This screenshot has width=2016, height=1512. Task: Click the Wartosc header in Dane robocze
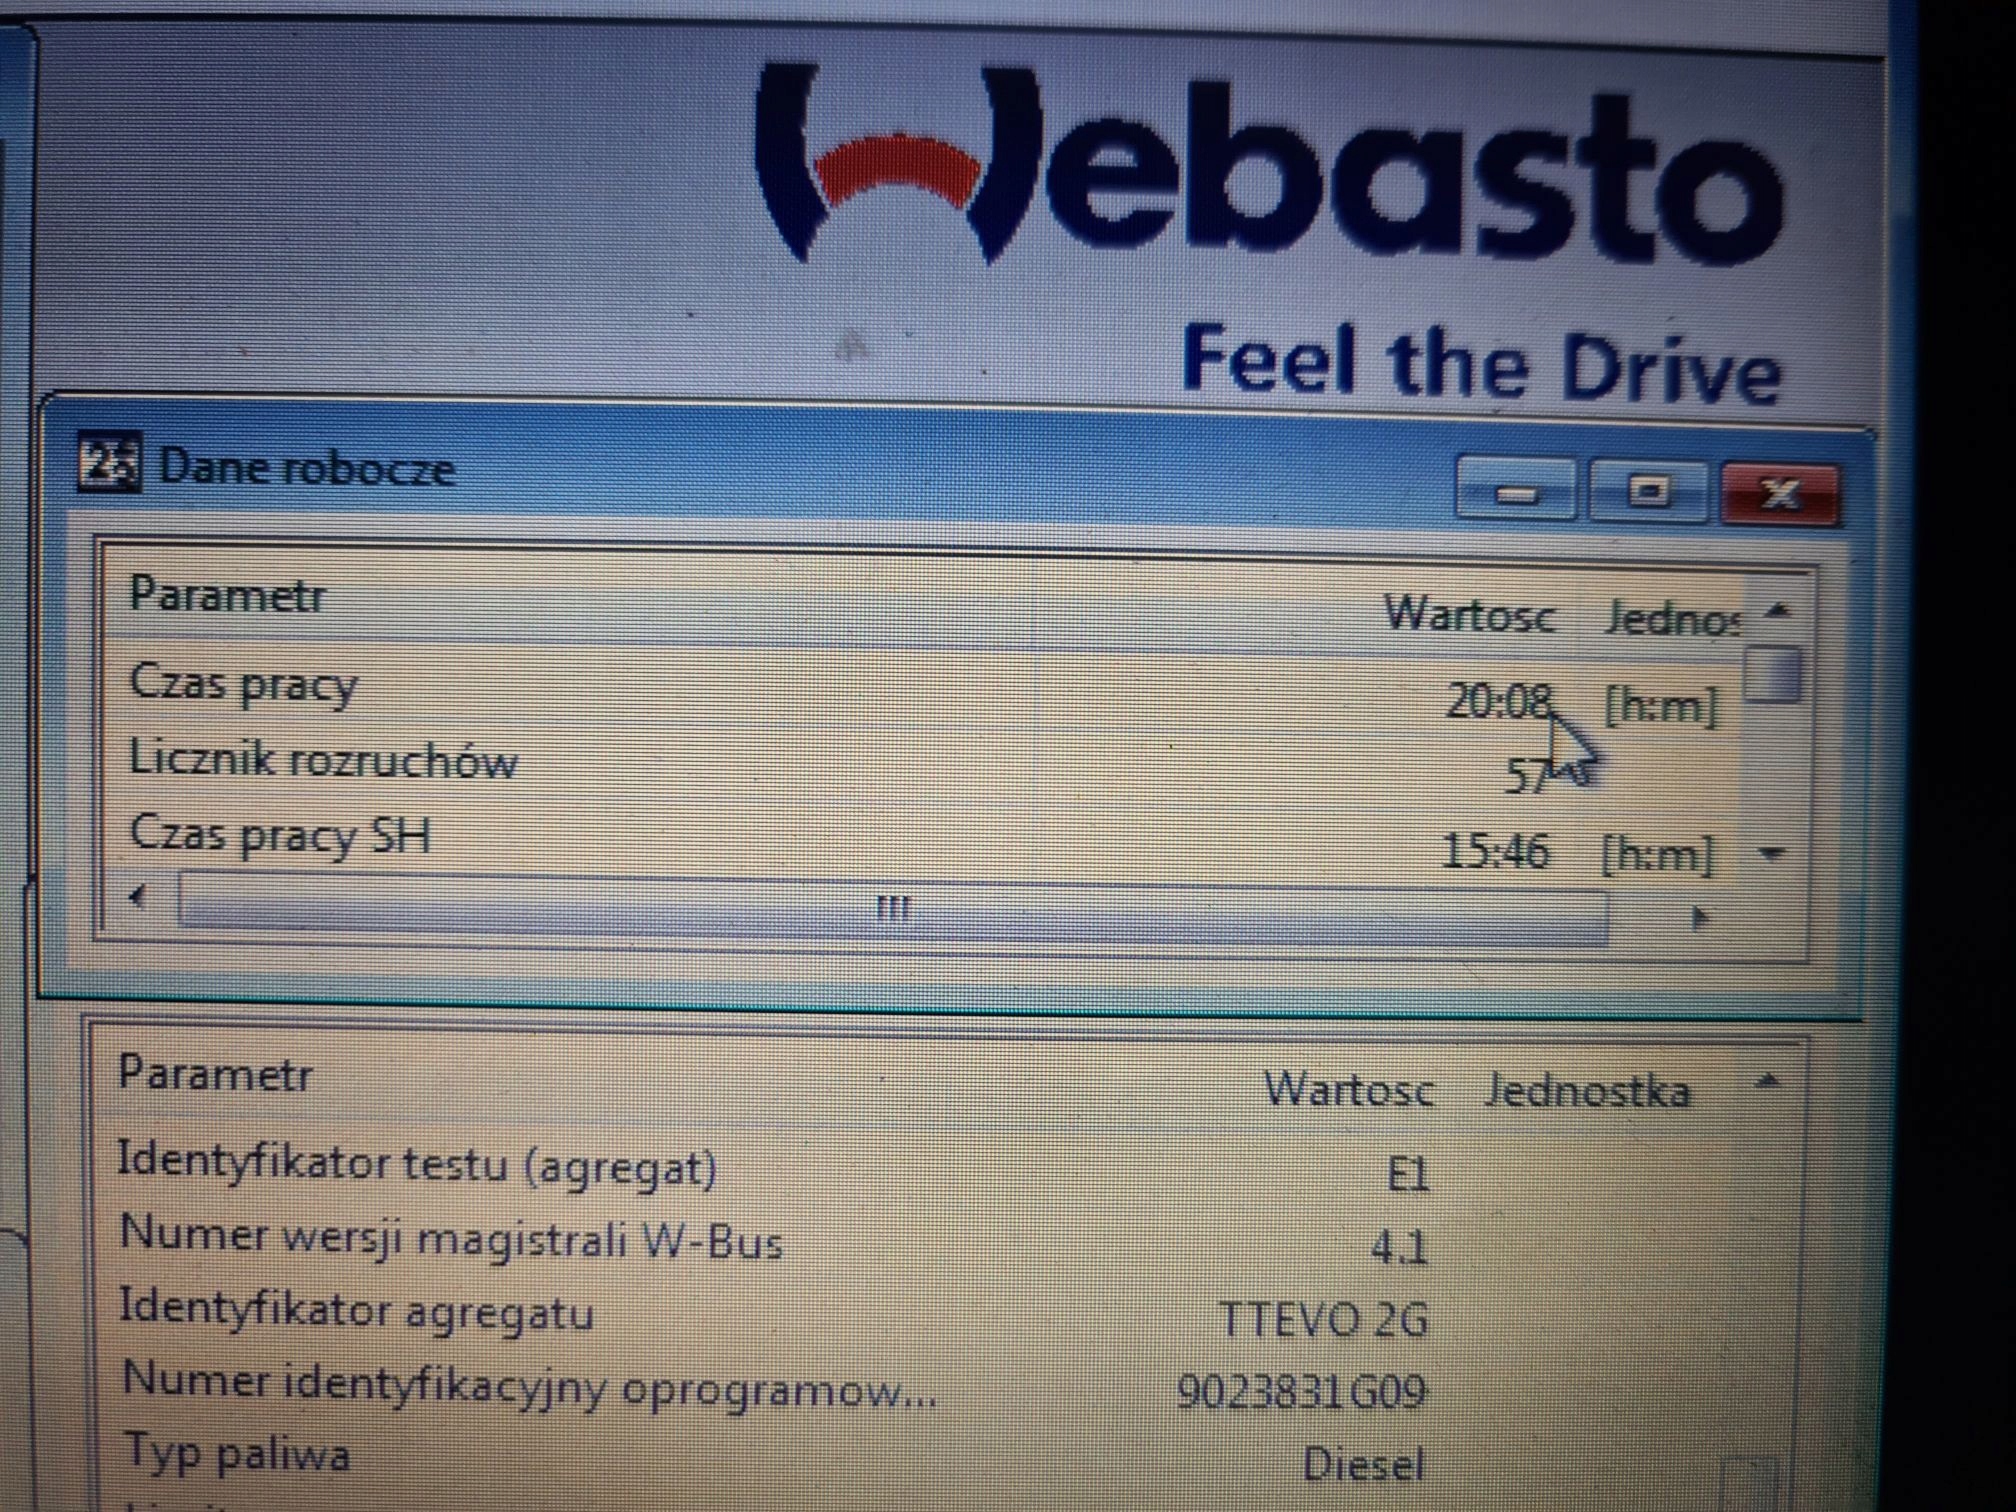pos(1469,613)
